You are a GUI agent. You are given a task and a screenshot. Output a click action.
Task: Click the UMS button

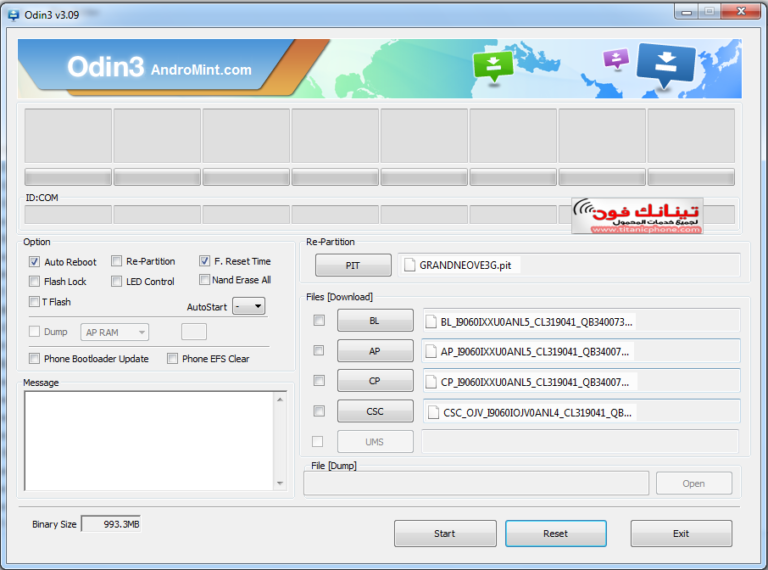375,442
